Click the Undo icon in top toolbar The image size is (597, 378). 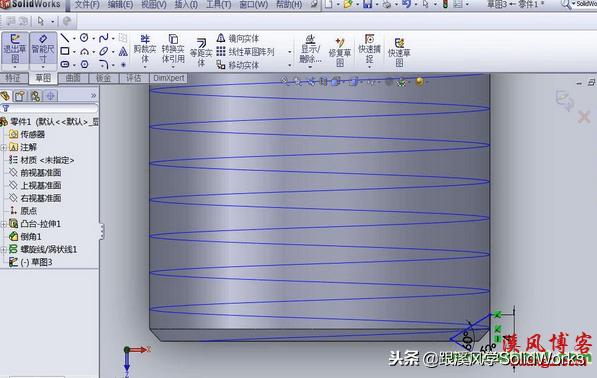[406, 4]
